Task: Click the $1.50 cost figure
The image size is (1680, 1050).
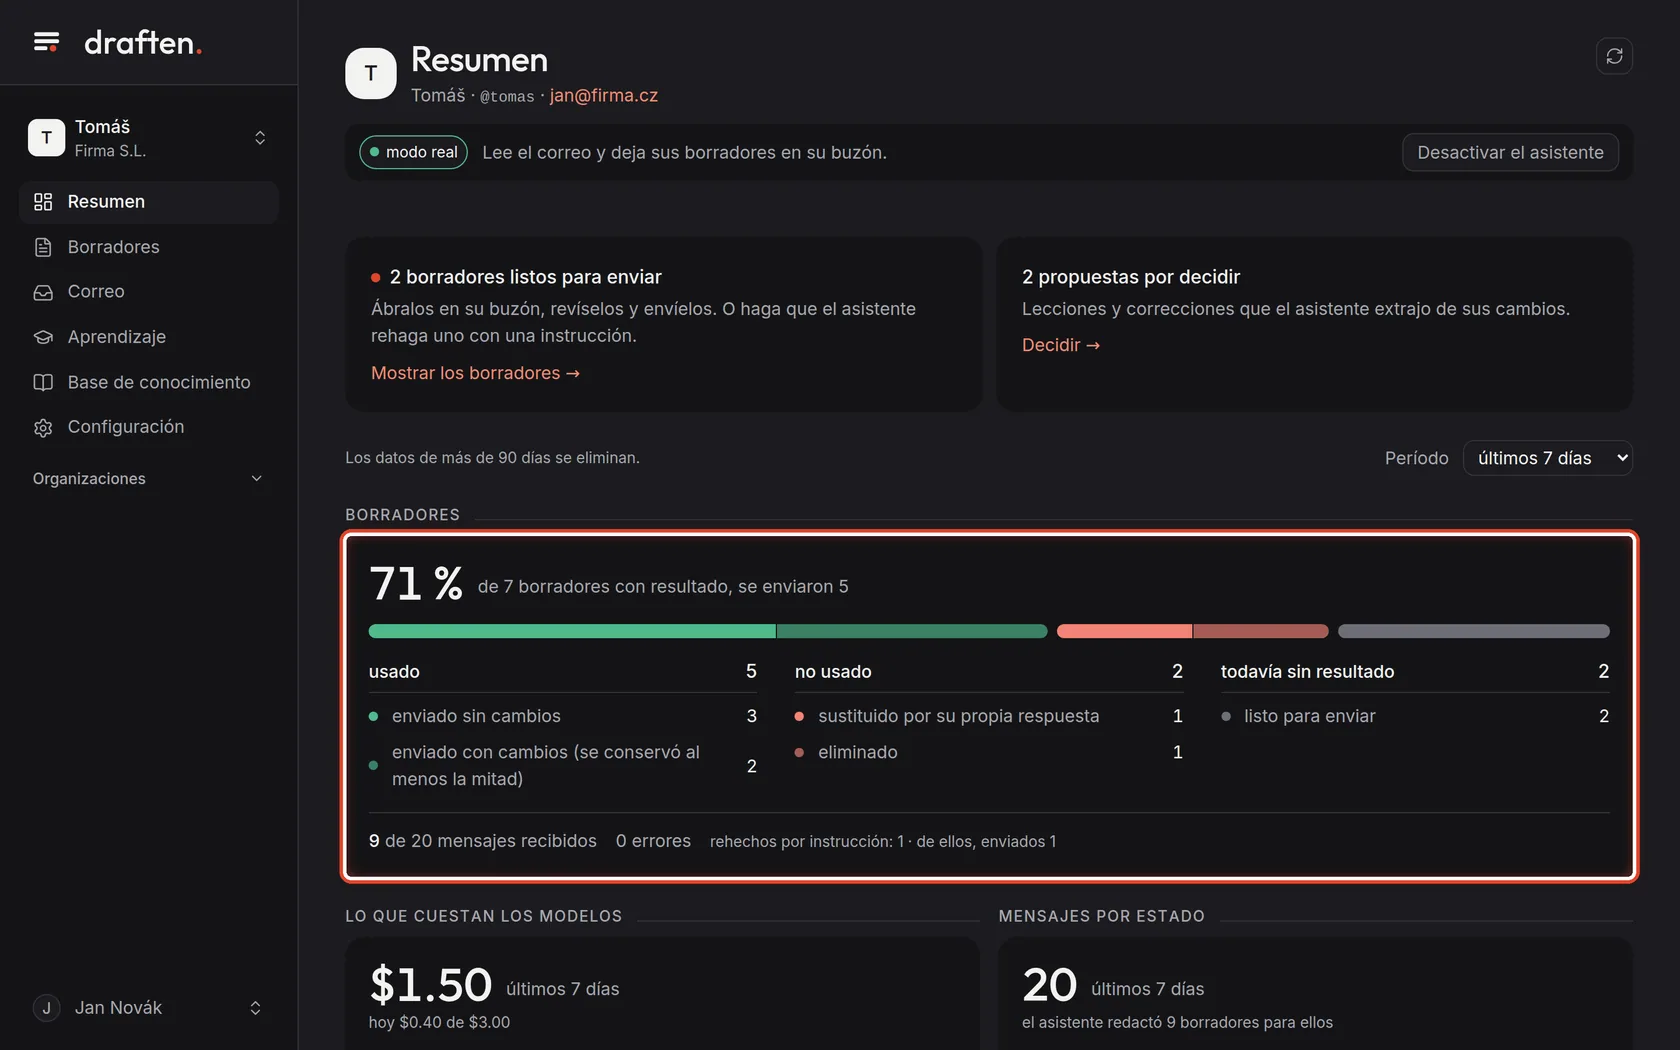Action: click(431, 985)
